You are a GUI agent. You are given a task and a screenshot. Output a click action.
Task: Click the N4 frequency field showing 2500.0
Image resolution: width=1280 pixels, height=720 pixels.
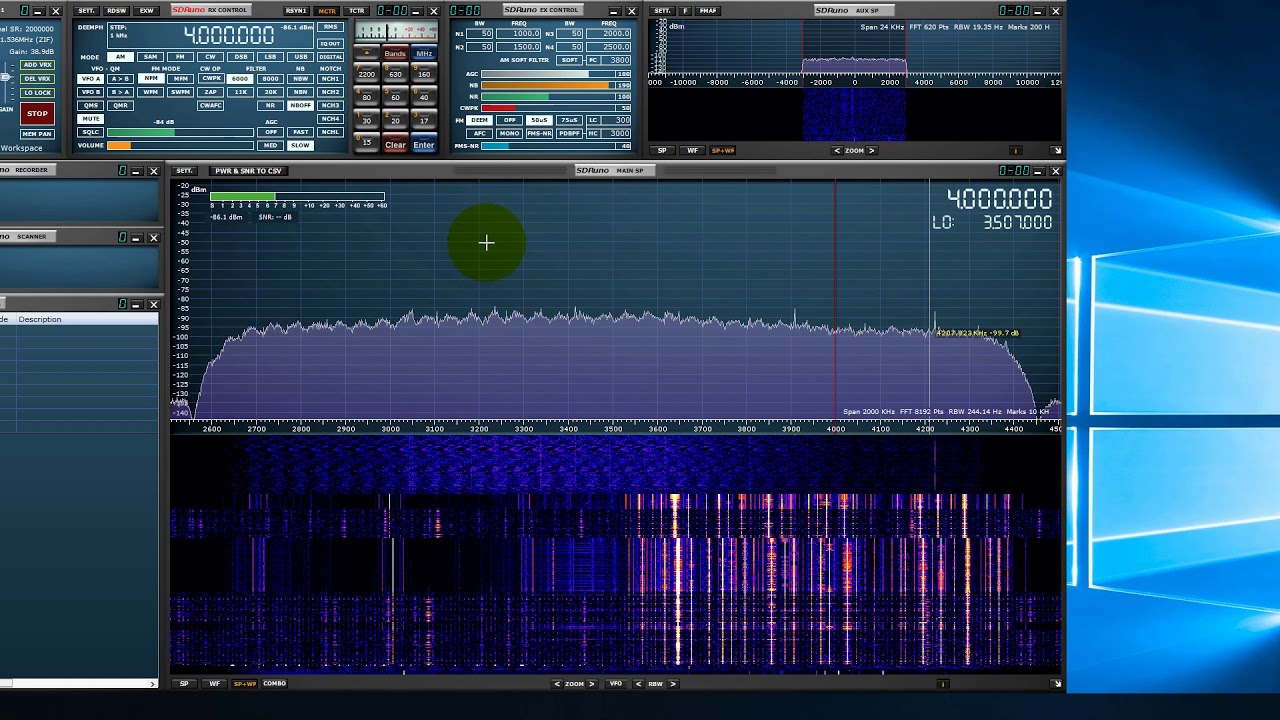(x=610, y=47)
